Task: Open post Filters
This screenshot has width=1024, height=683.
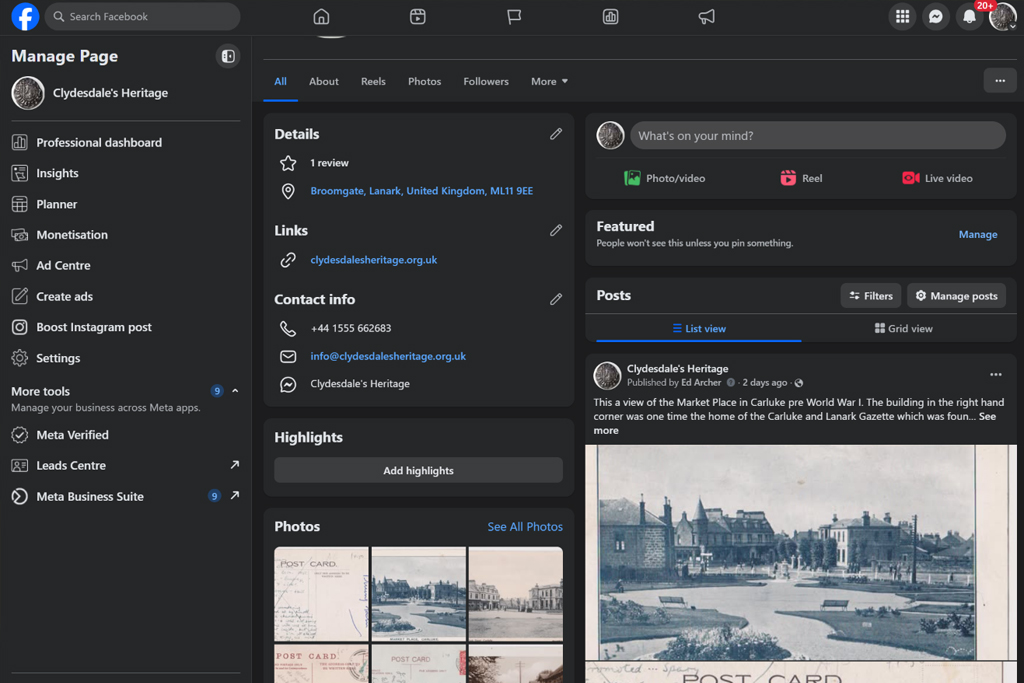Action: [871, 296]
